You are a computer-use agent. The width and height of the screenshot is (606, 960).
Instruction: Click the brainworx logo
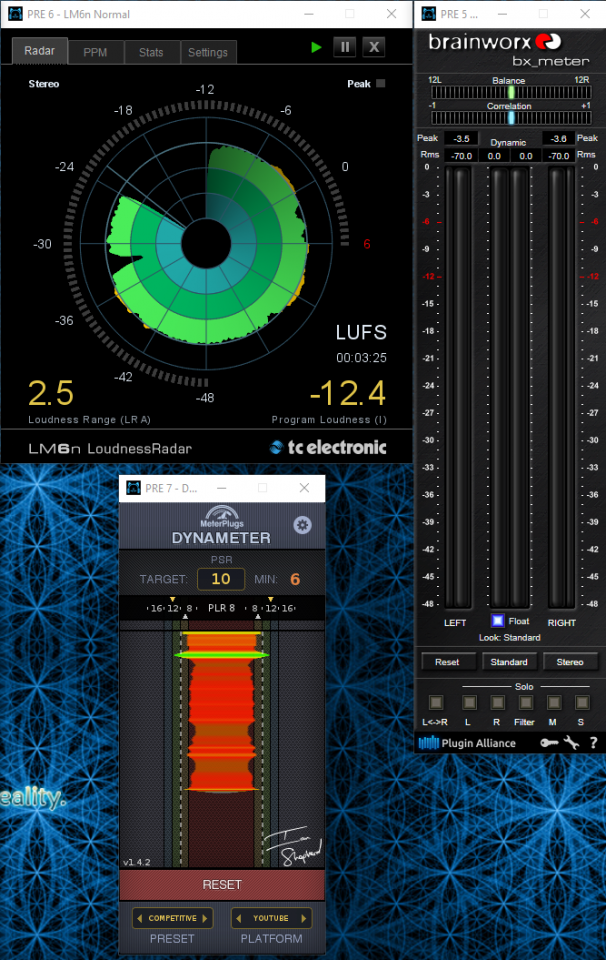[495, 42]
